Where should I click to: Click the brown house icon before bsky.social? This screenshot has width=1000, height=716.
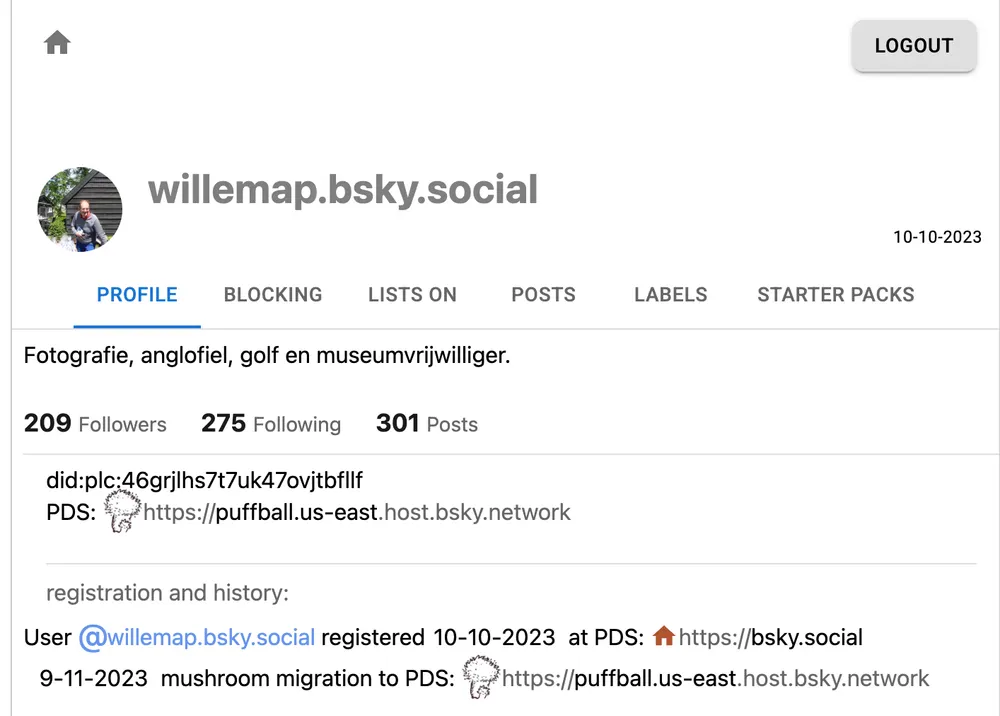(664, 636)
